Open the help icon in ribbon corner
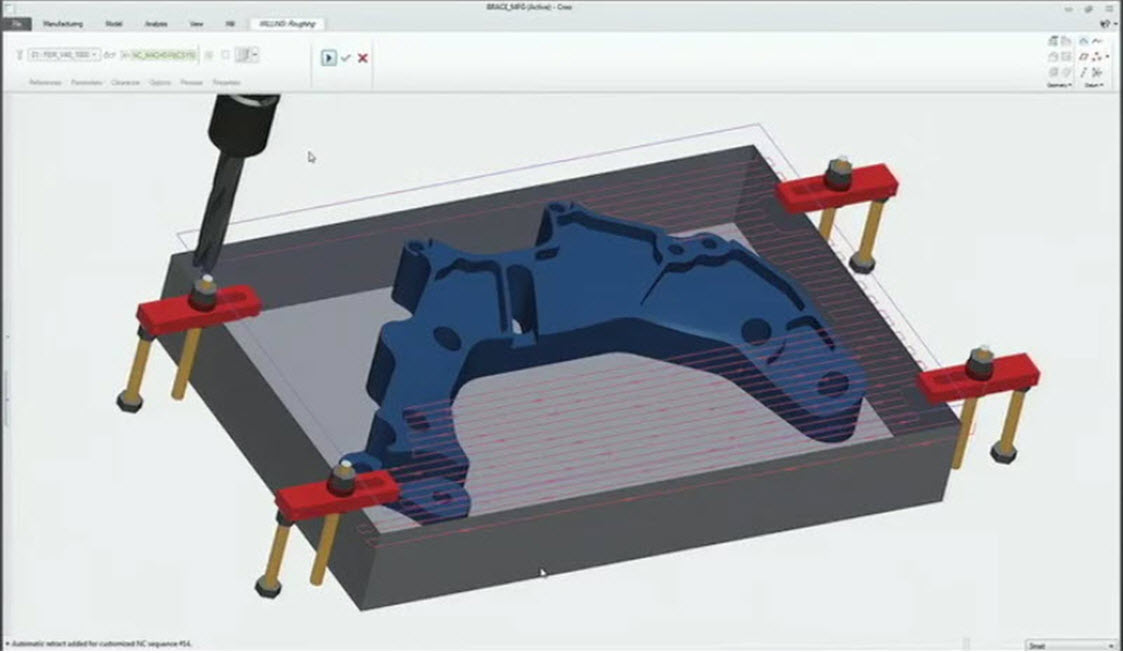1123x653 pixels. (x=1107, y=24)
